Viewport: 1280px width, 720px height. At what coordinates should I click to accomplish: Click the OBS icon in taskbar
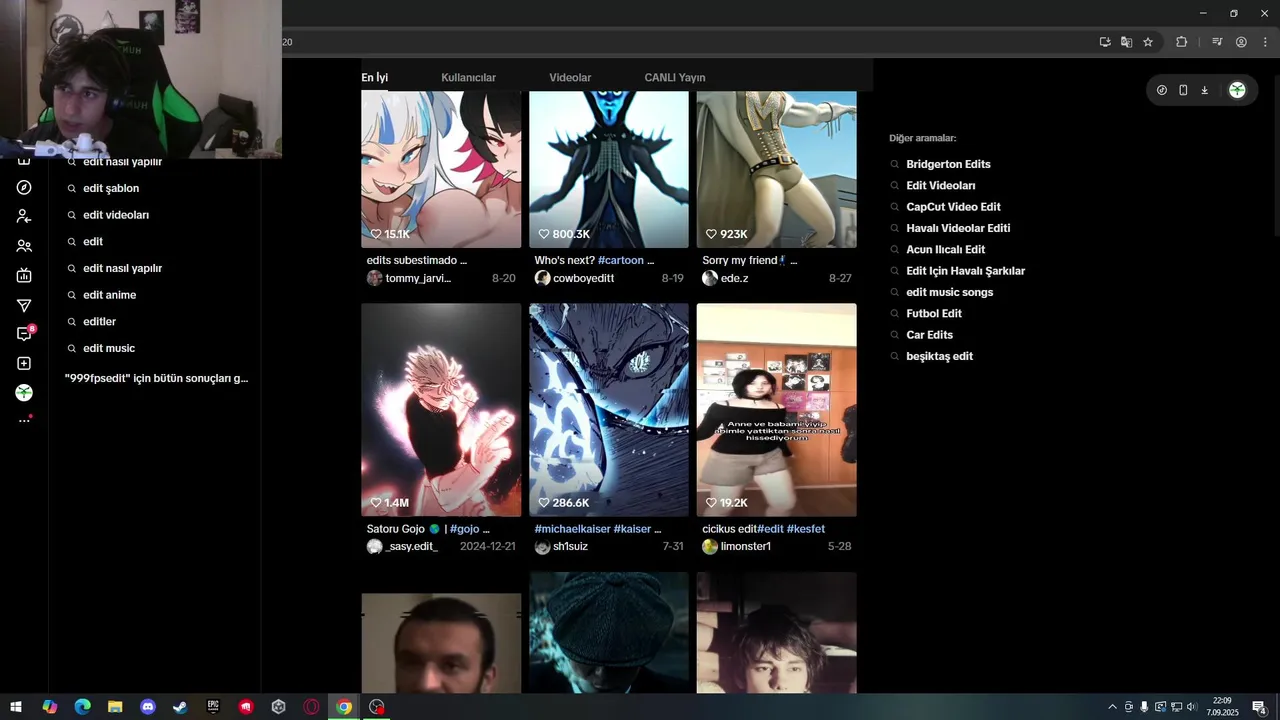coord(377,707)
